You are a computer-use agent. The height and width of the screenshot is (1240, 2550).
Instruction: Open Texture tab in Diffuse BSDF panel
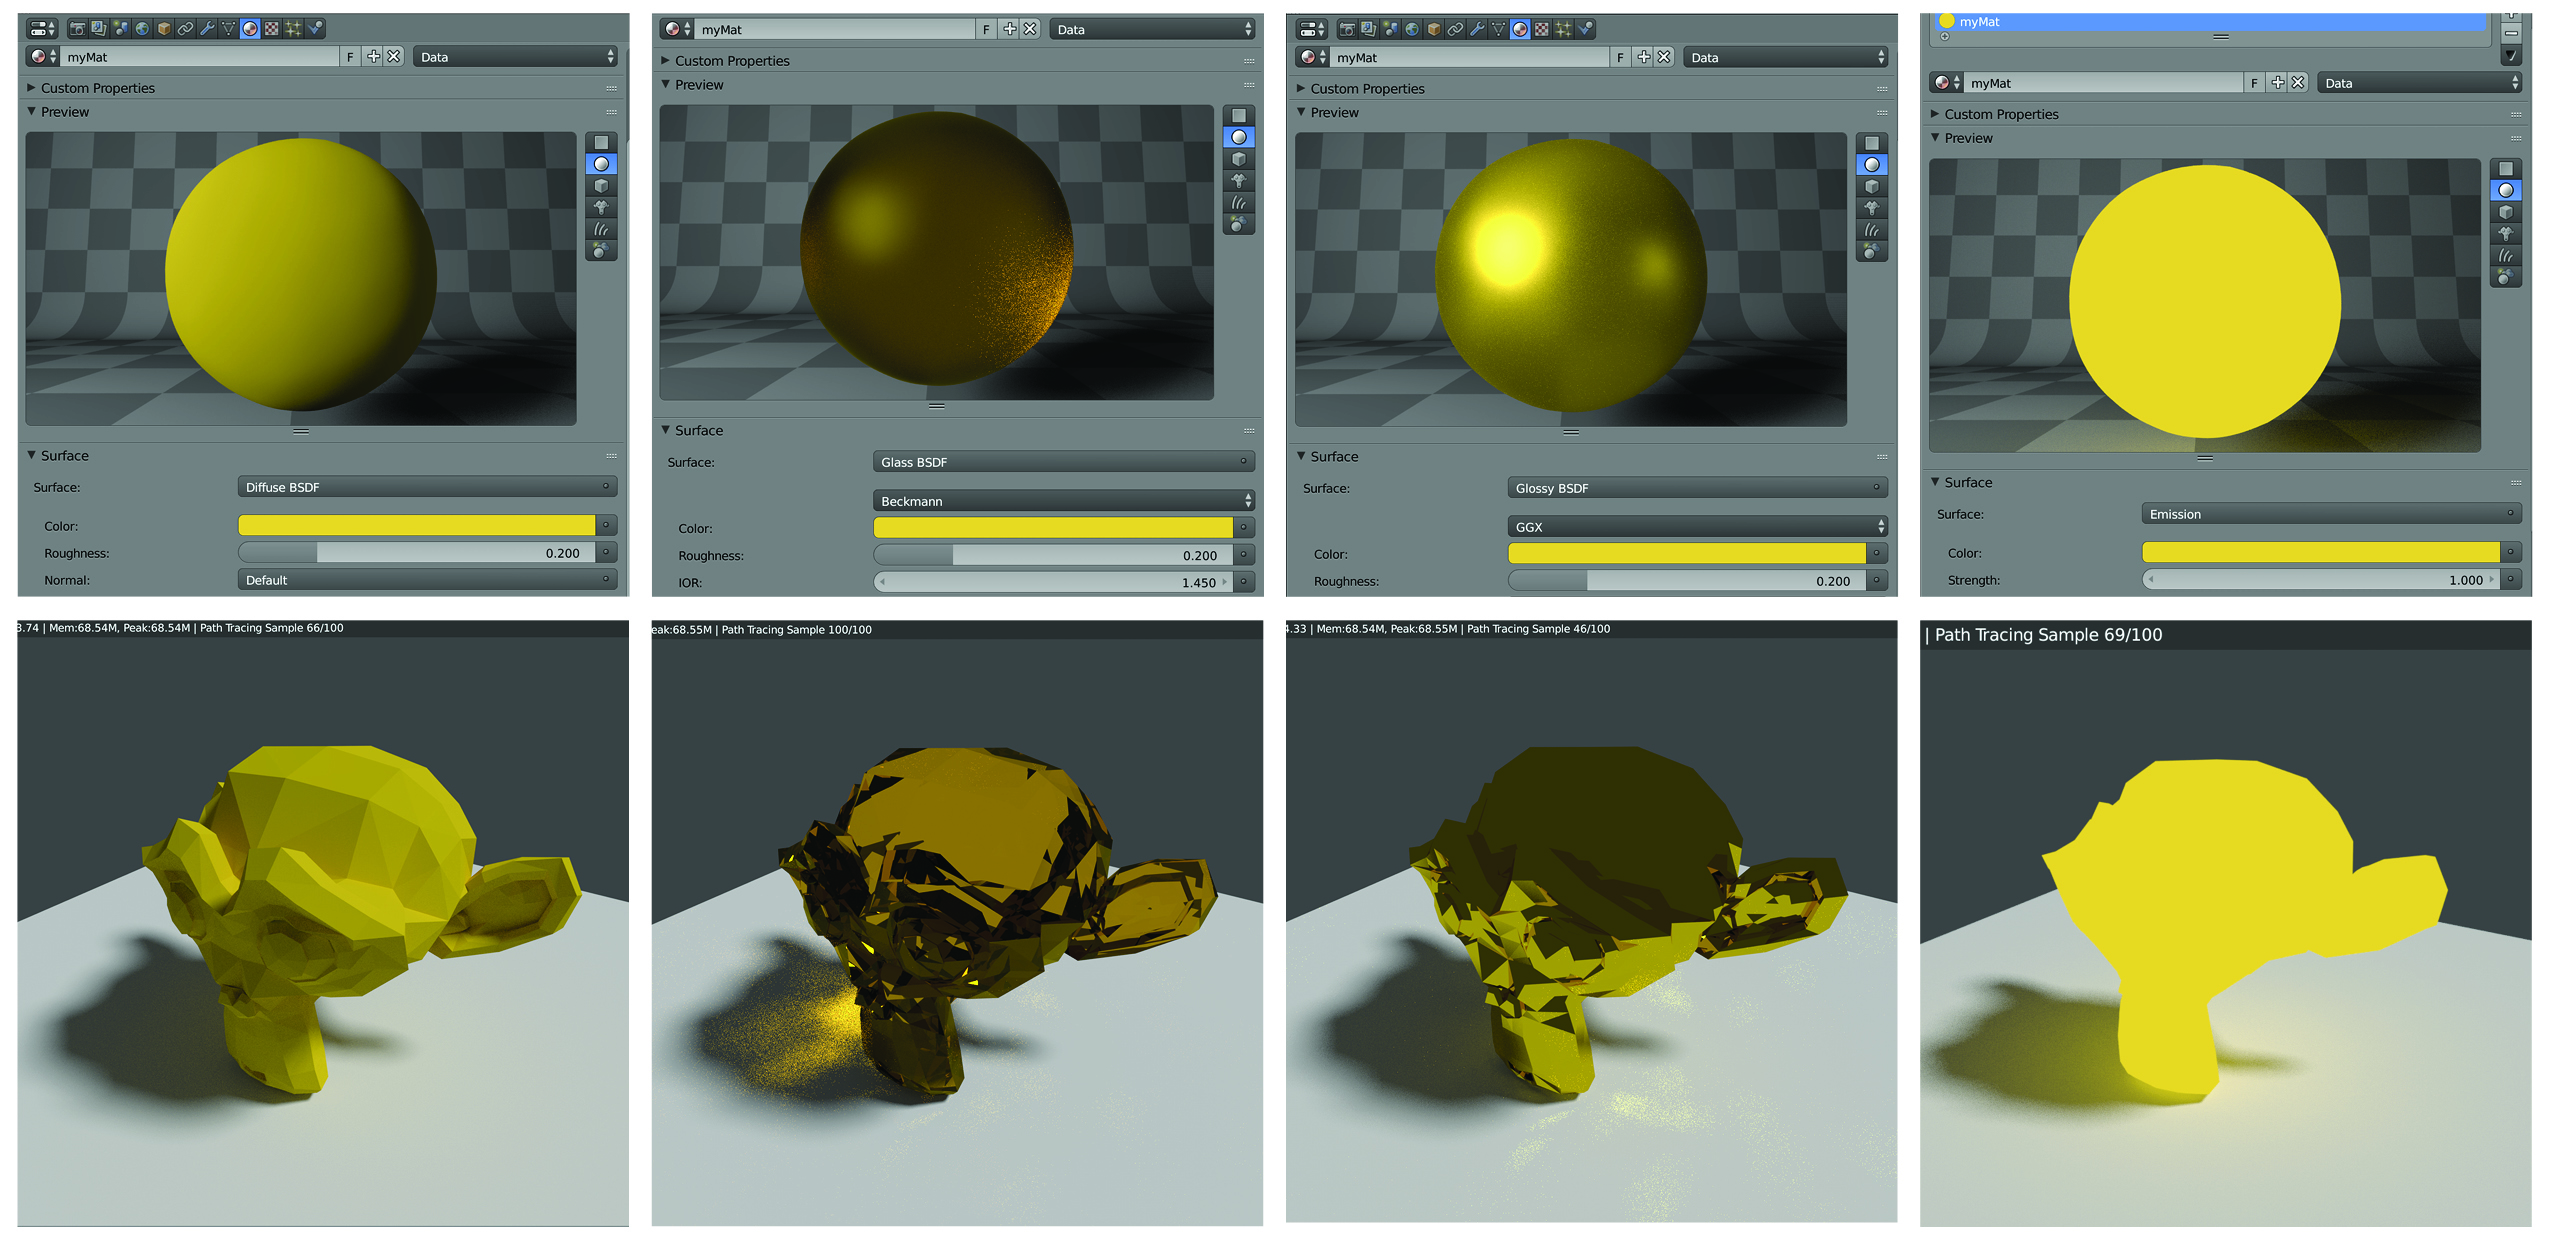pos(271,29)
